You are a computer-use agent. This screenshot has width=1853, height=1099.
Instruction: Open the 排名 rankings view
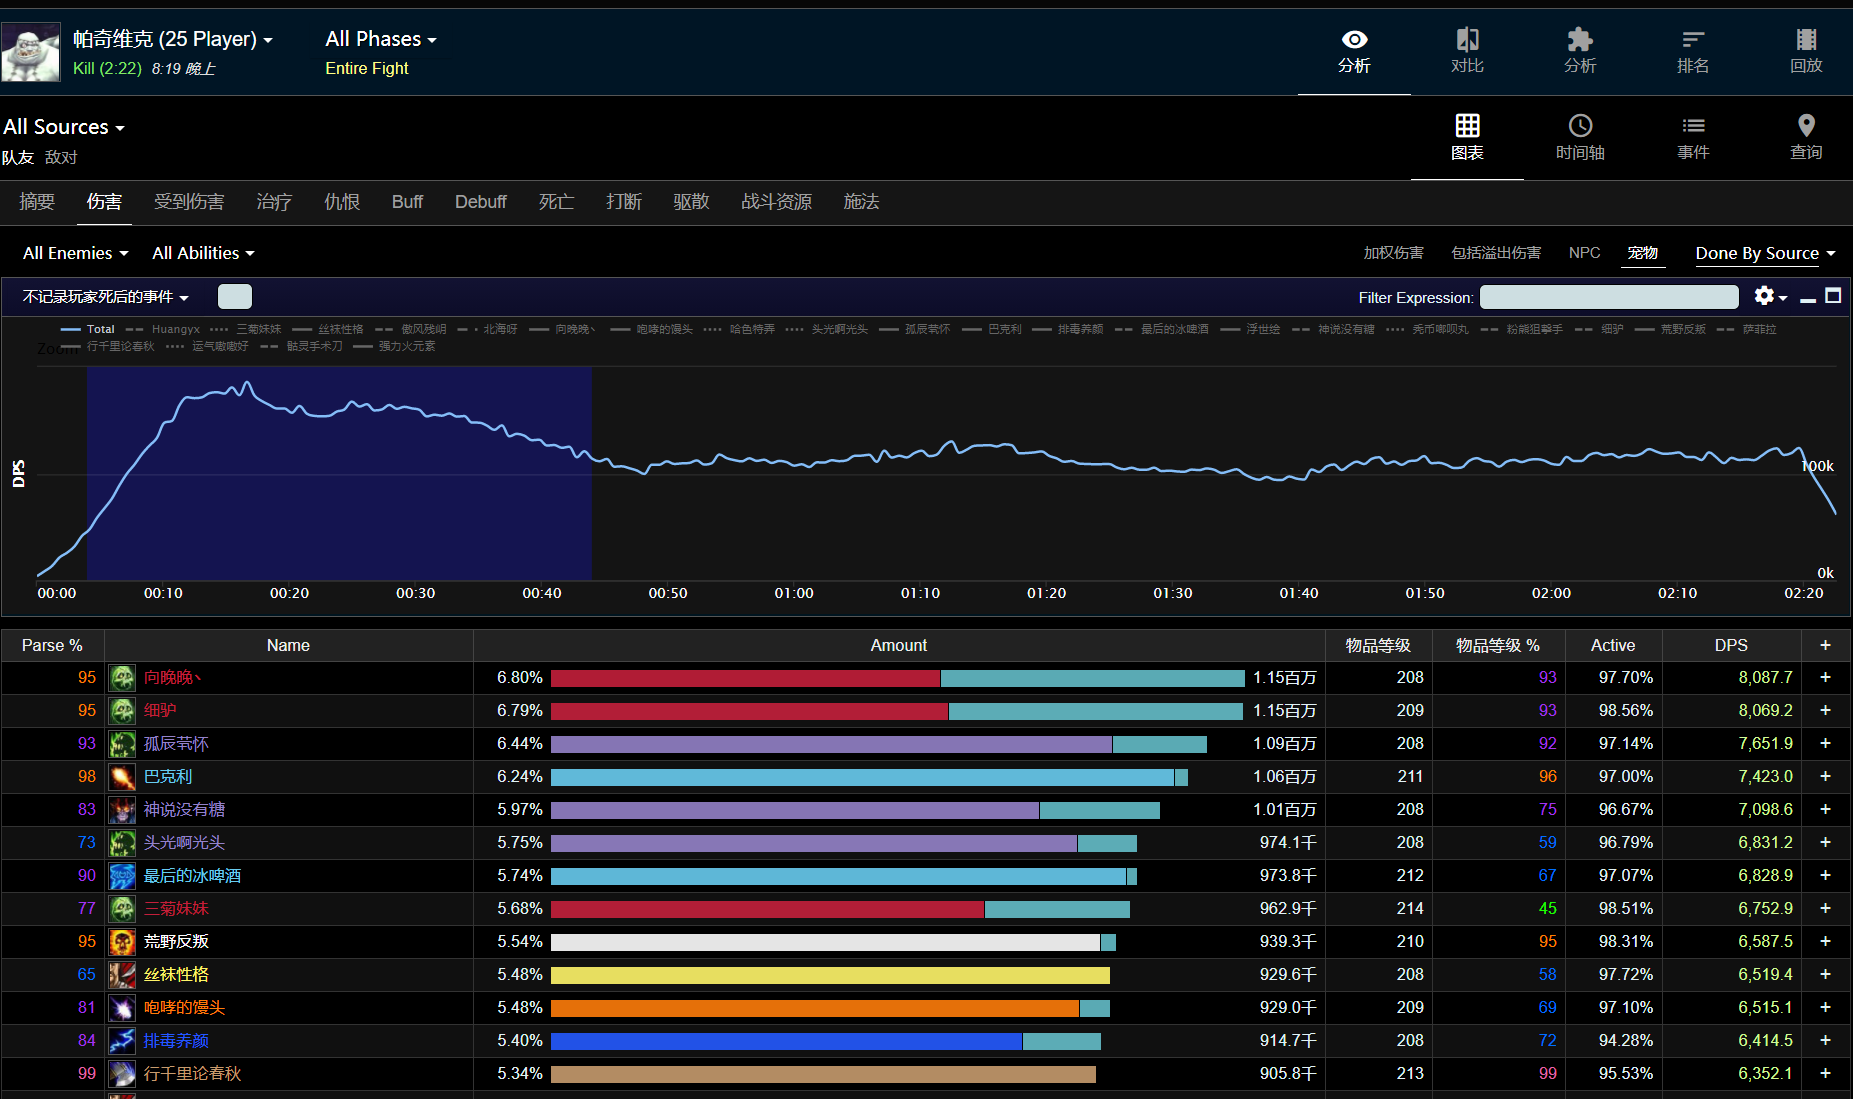(x=1693, y=52)
